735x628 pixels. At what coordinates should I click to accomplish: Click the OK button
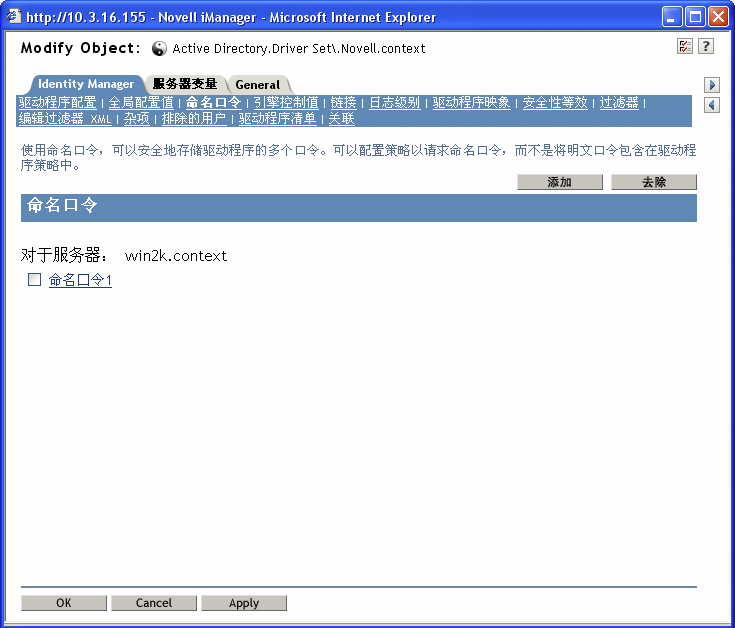pos(64,603)
